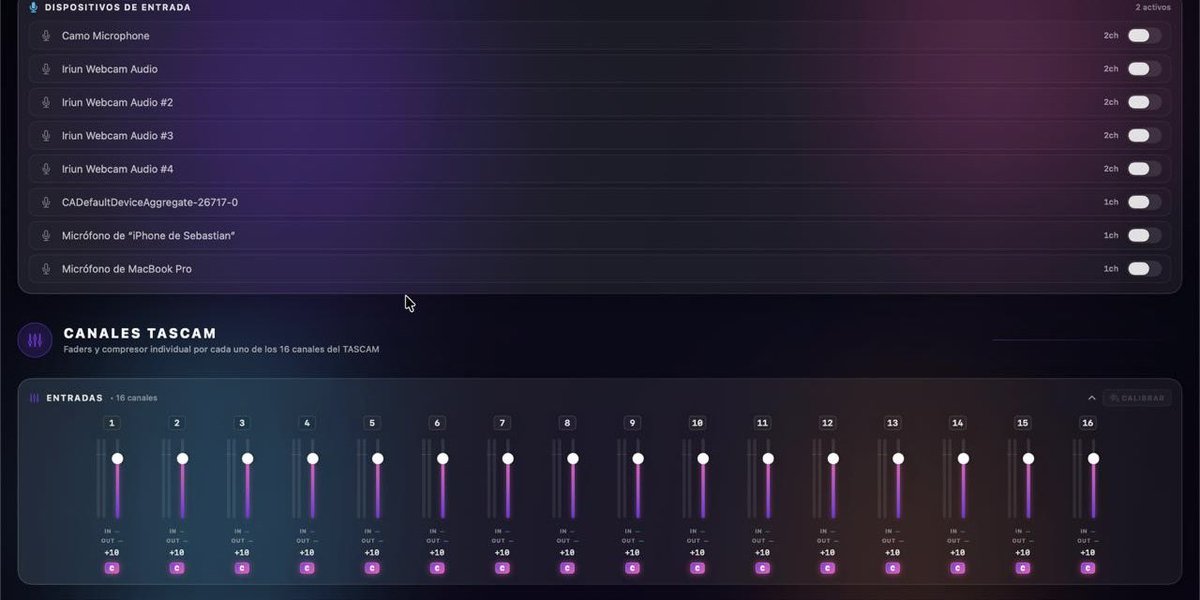1200x600 pixels.
Task: Toggle compressor C badge on channel 16
Action: (1087, 568)
